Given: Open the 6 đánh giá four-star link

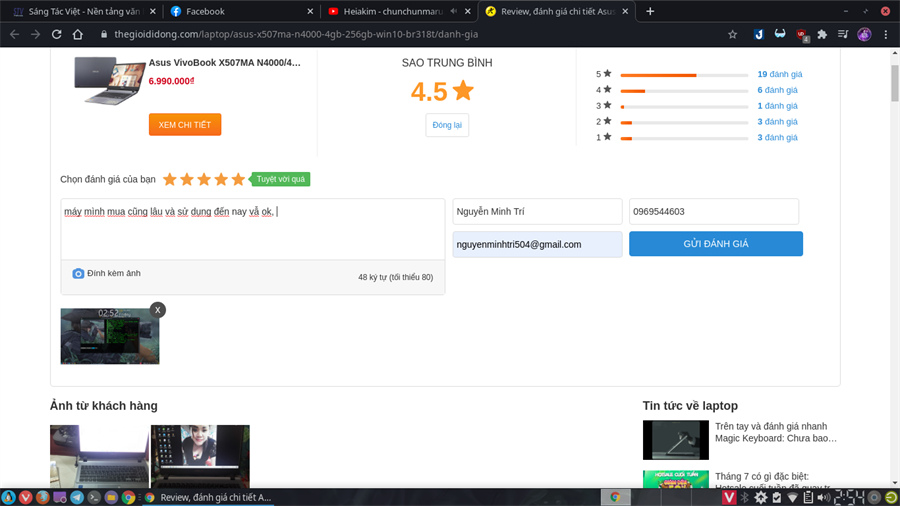Looking at the screenshot, I should (x=777, y=90).
